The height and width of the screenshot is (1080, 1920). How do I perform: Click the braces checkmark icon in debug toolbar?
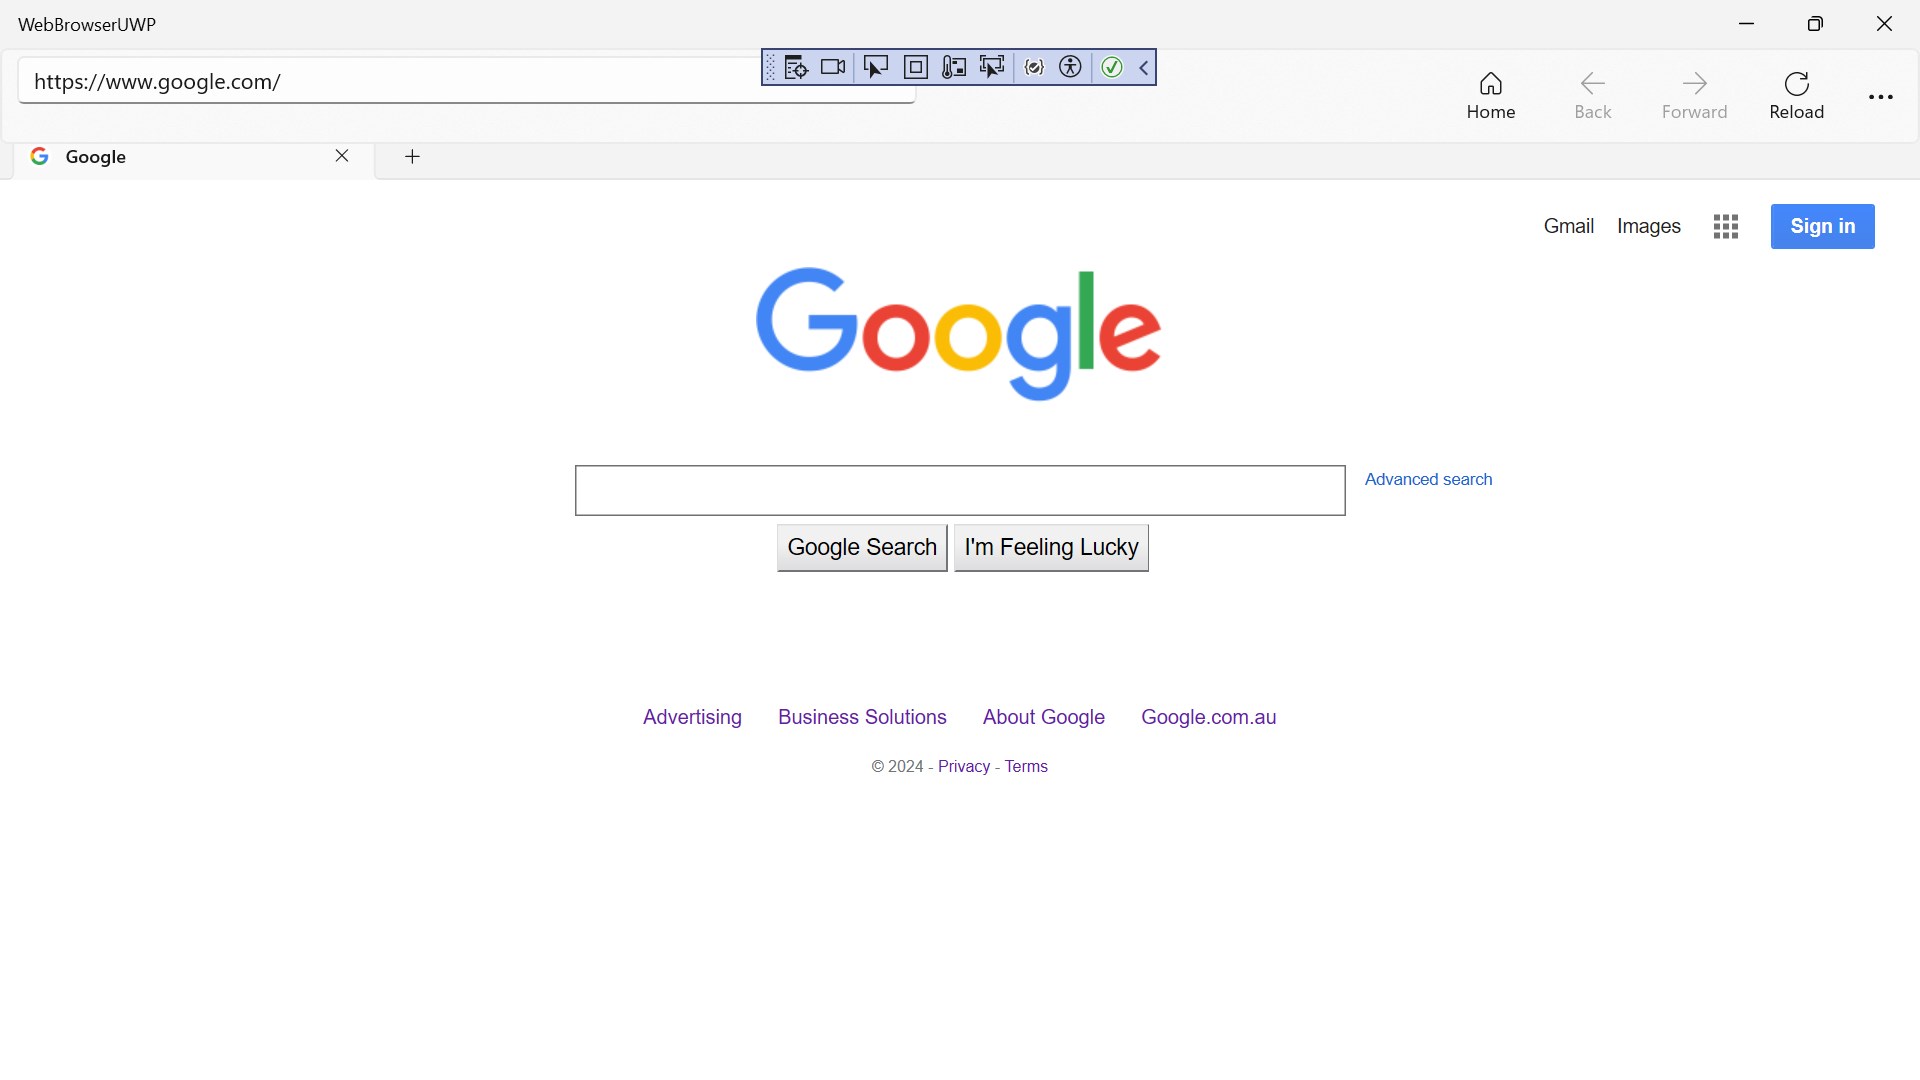(1035, 67)
